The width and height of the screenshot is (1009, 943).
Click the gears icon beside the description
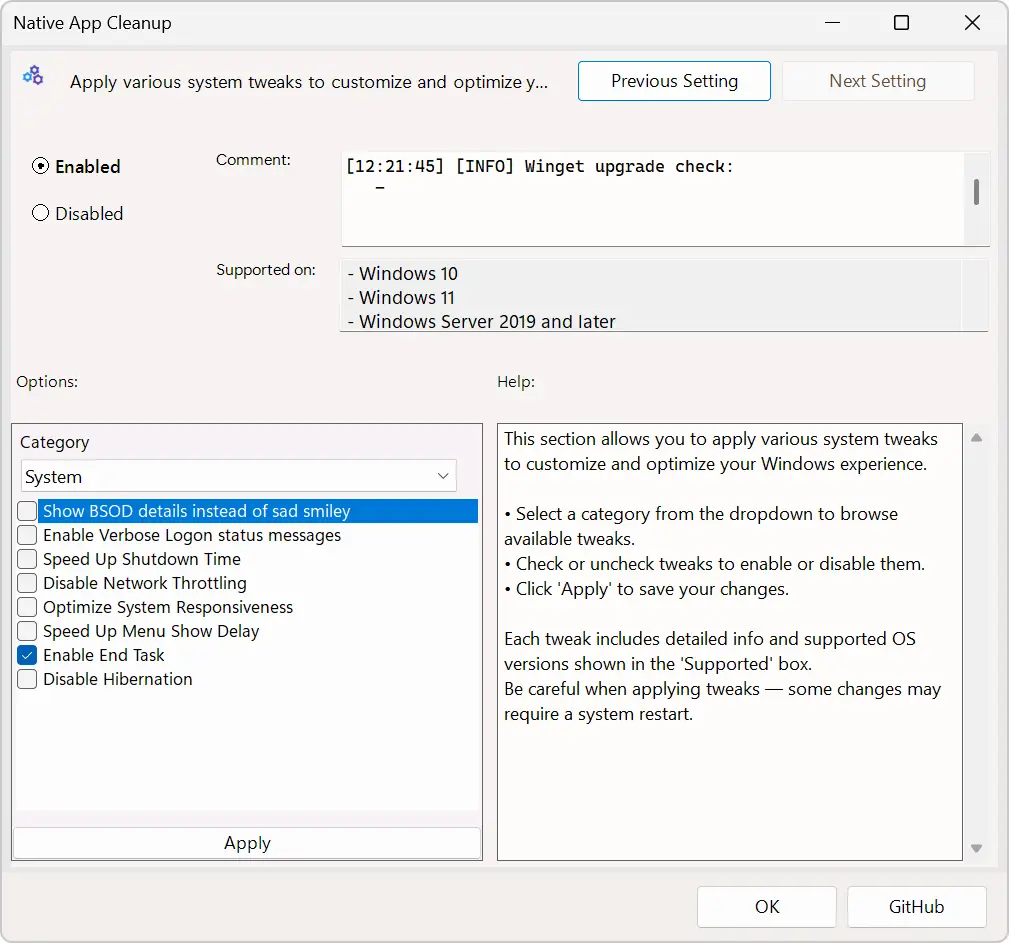(x=33, y=76)
